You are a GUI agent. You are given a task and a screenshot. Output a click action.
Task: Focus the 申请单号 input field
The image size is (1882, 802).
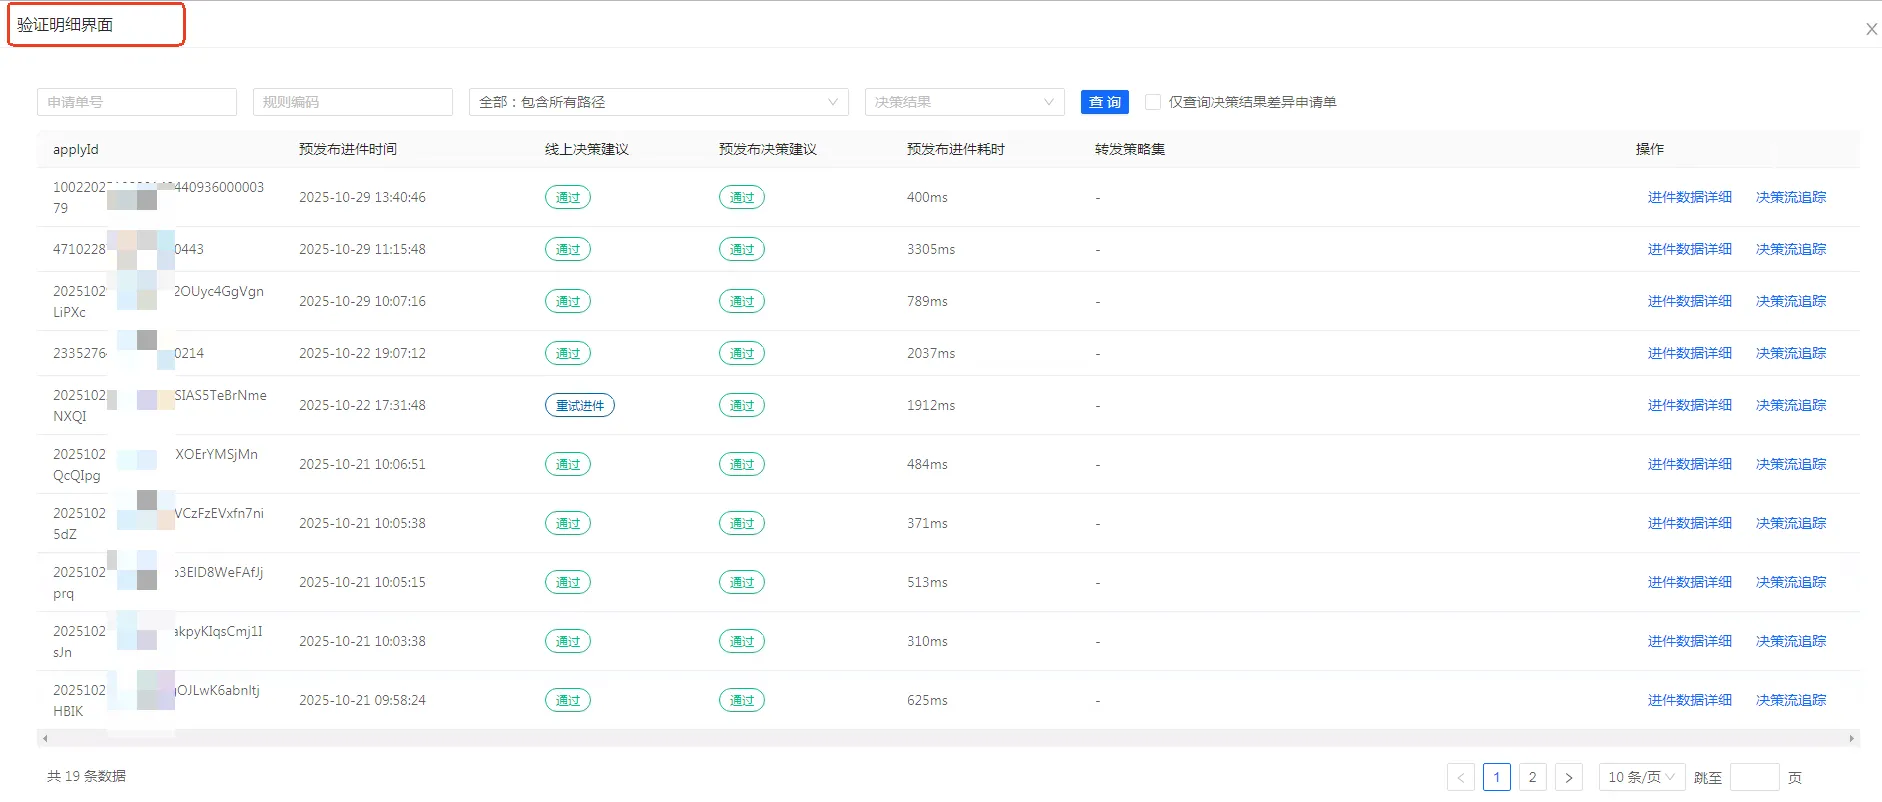tap(137, 102)
